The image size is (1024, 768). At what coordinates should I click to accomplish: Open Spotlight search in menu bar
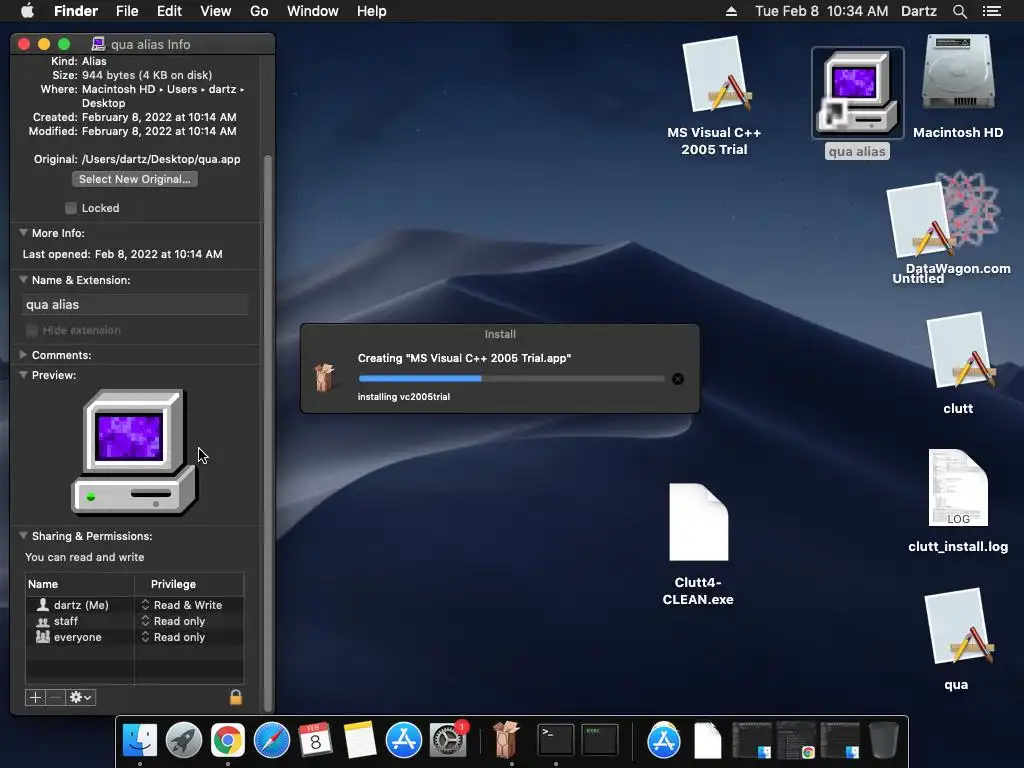pos(959,11)
